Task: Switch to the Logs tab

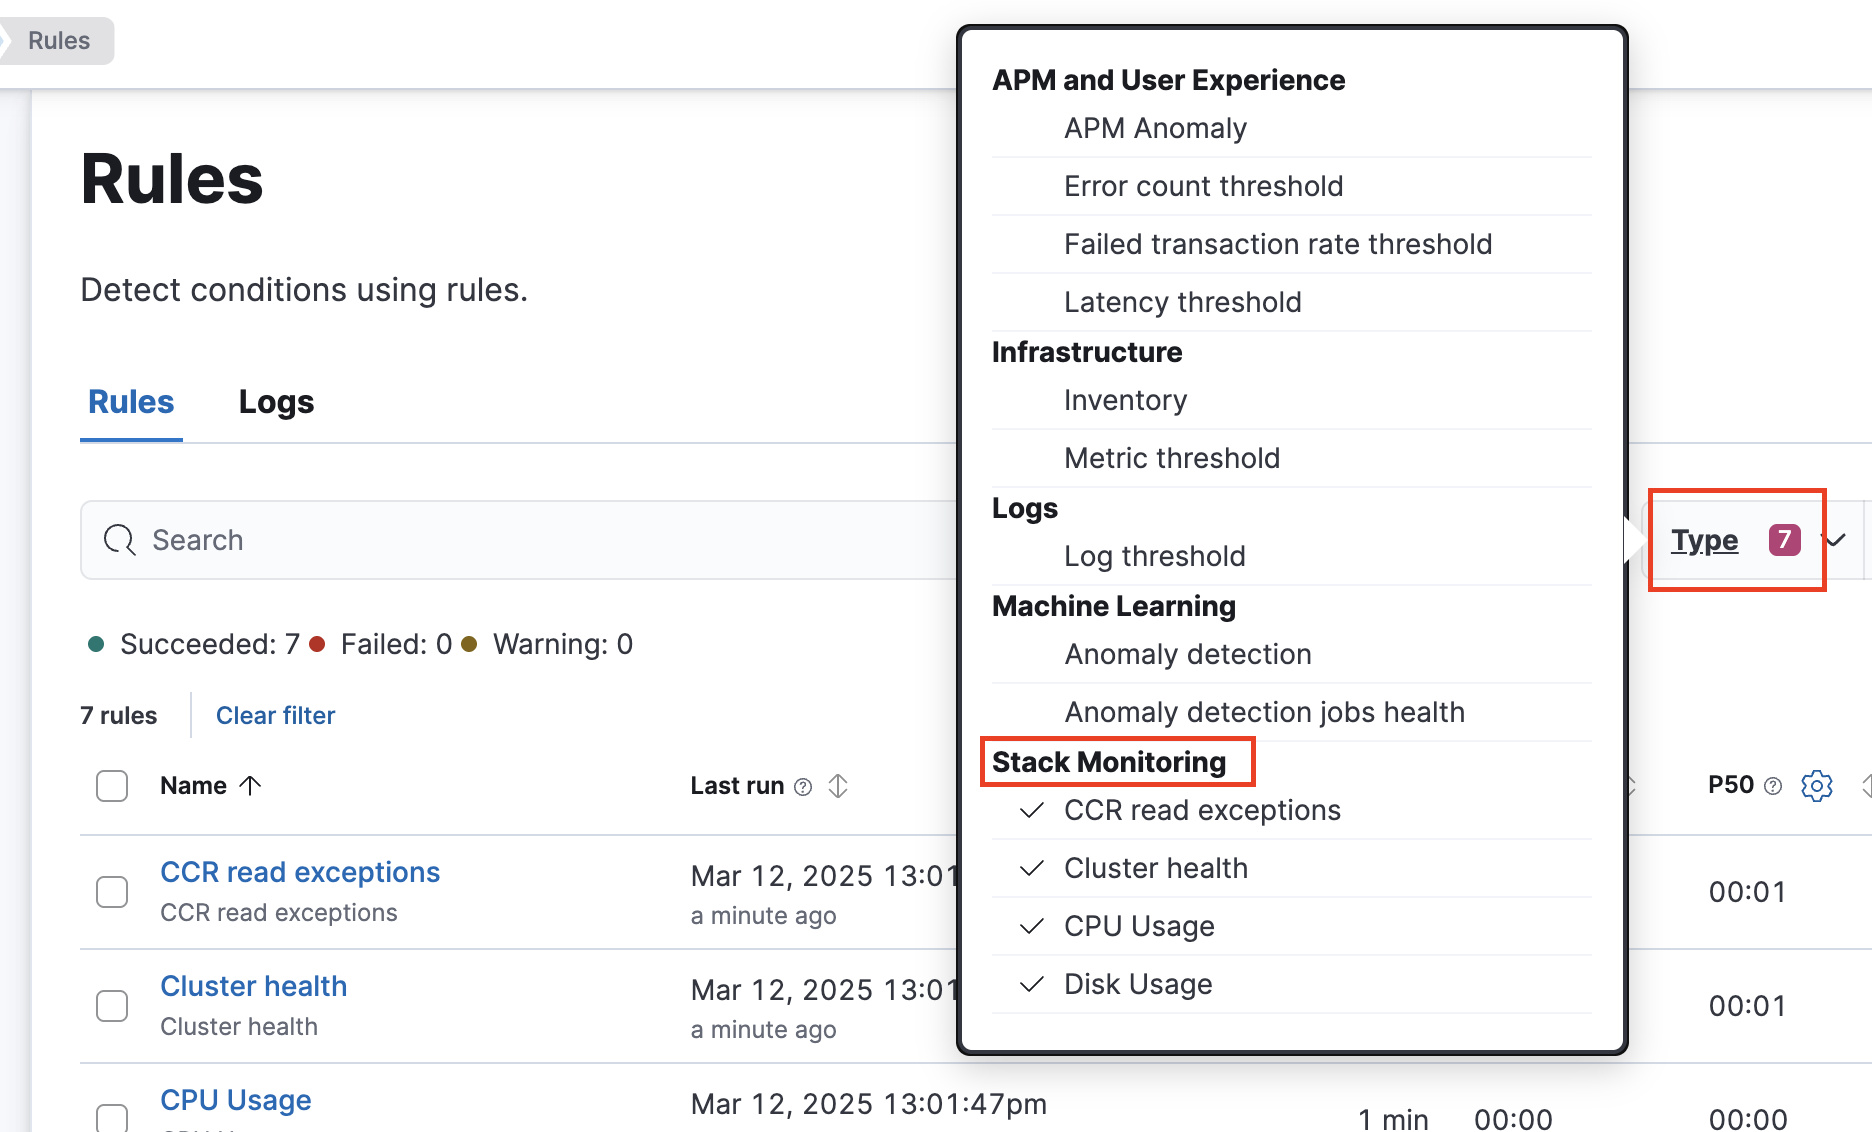Action: click(276, 401)
